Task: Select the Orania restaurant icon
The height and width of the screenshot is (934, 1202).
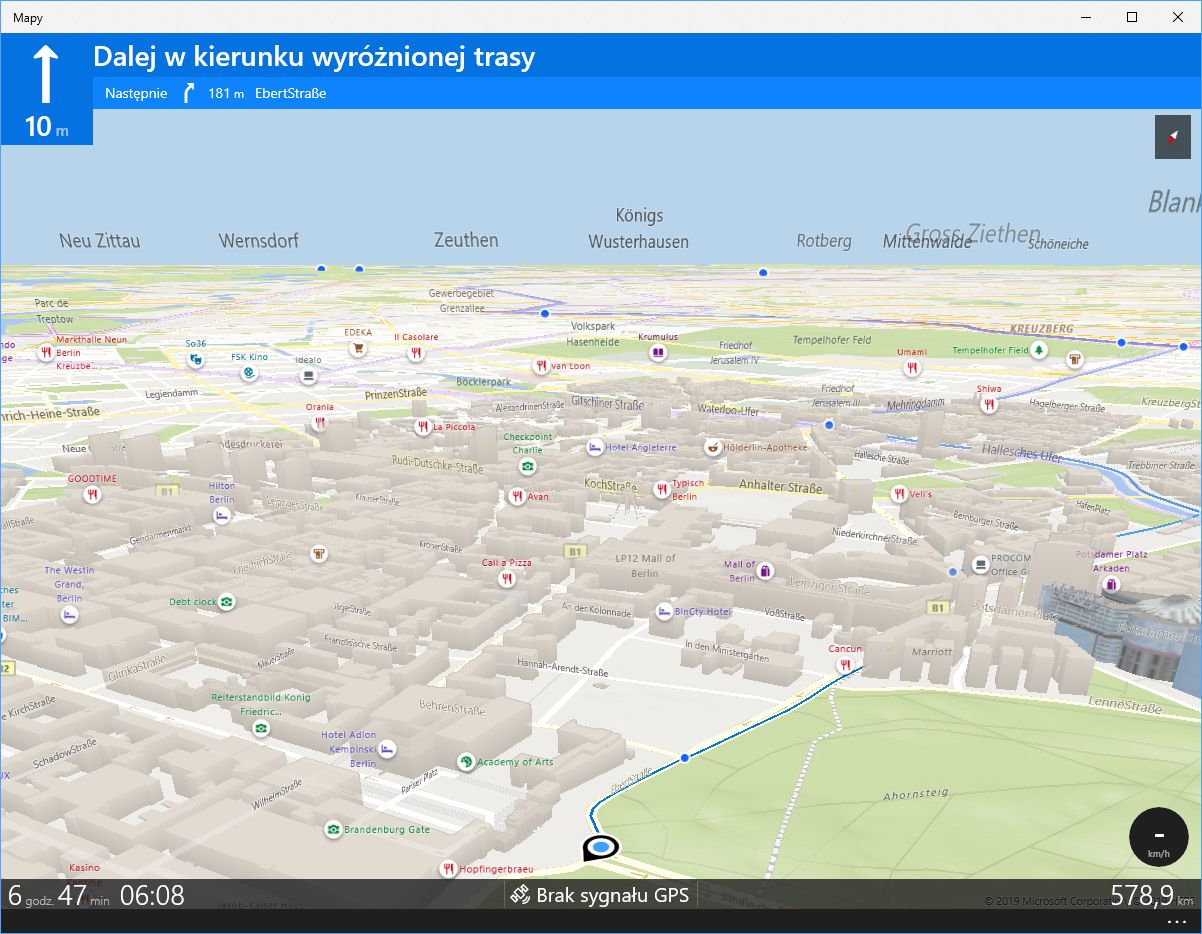Action: (320, 423)
